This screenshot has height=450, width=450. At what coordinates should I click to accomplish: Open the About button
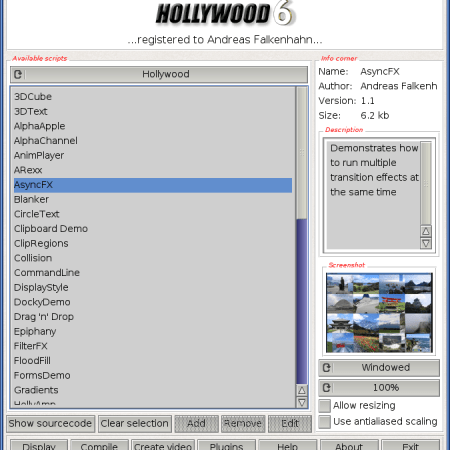(349, 445)
